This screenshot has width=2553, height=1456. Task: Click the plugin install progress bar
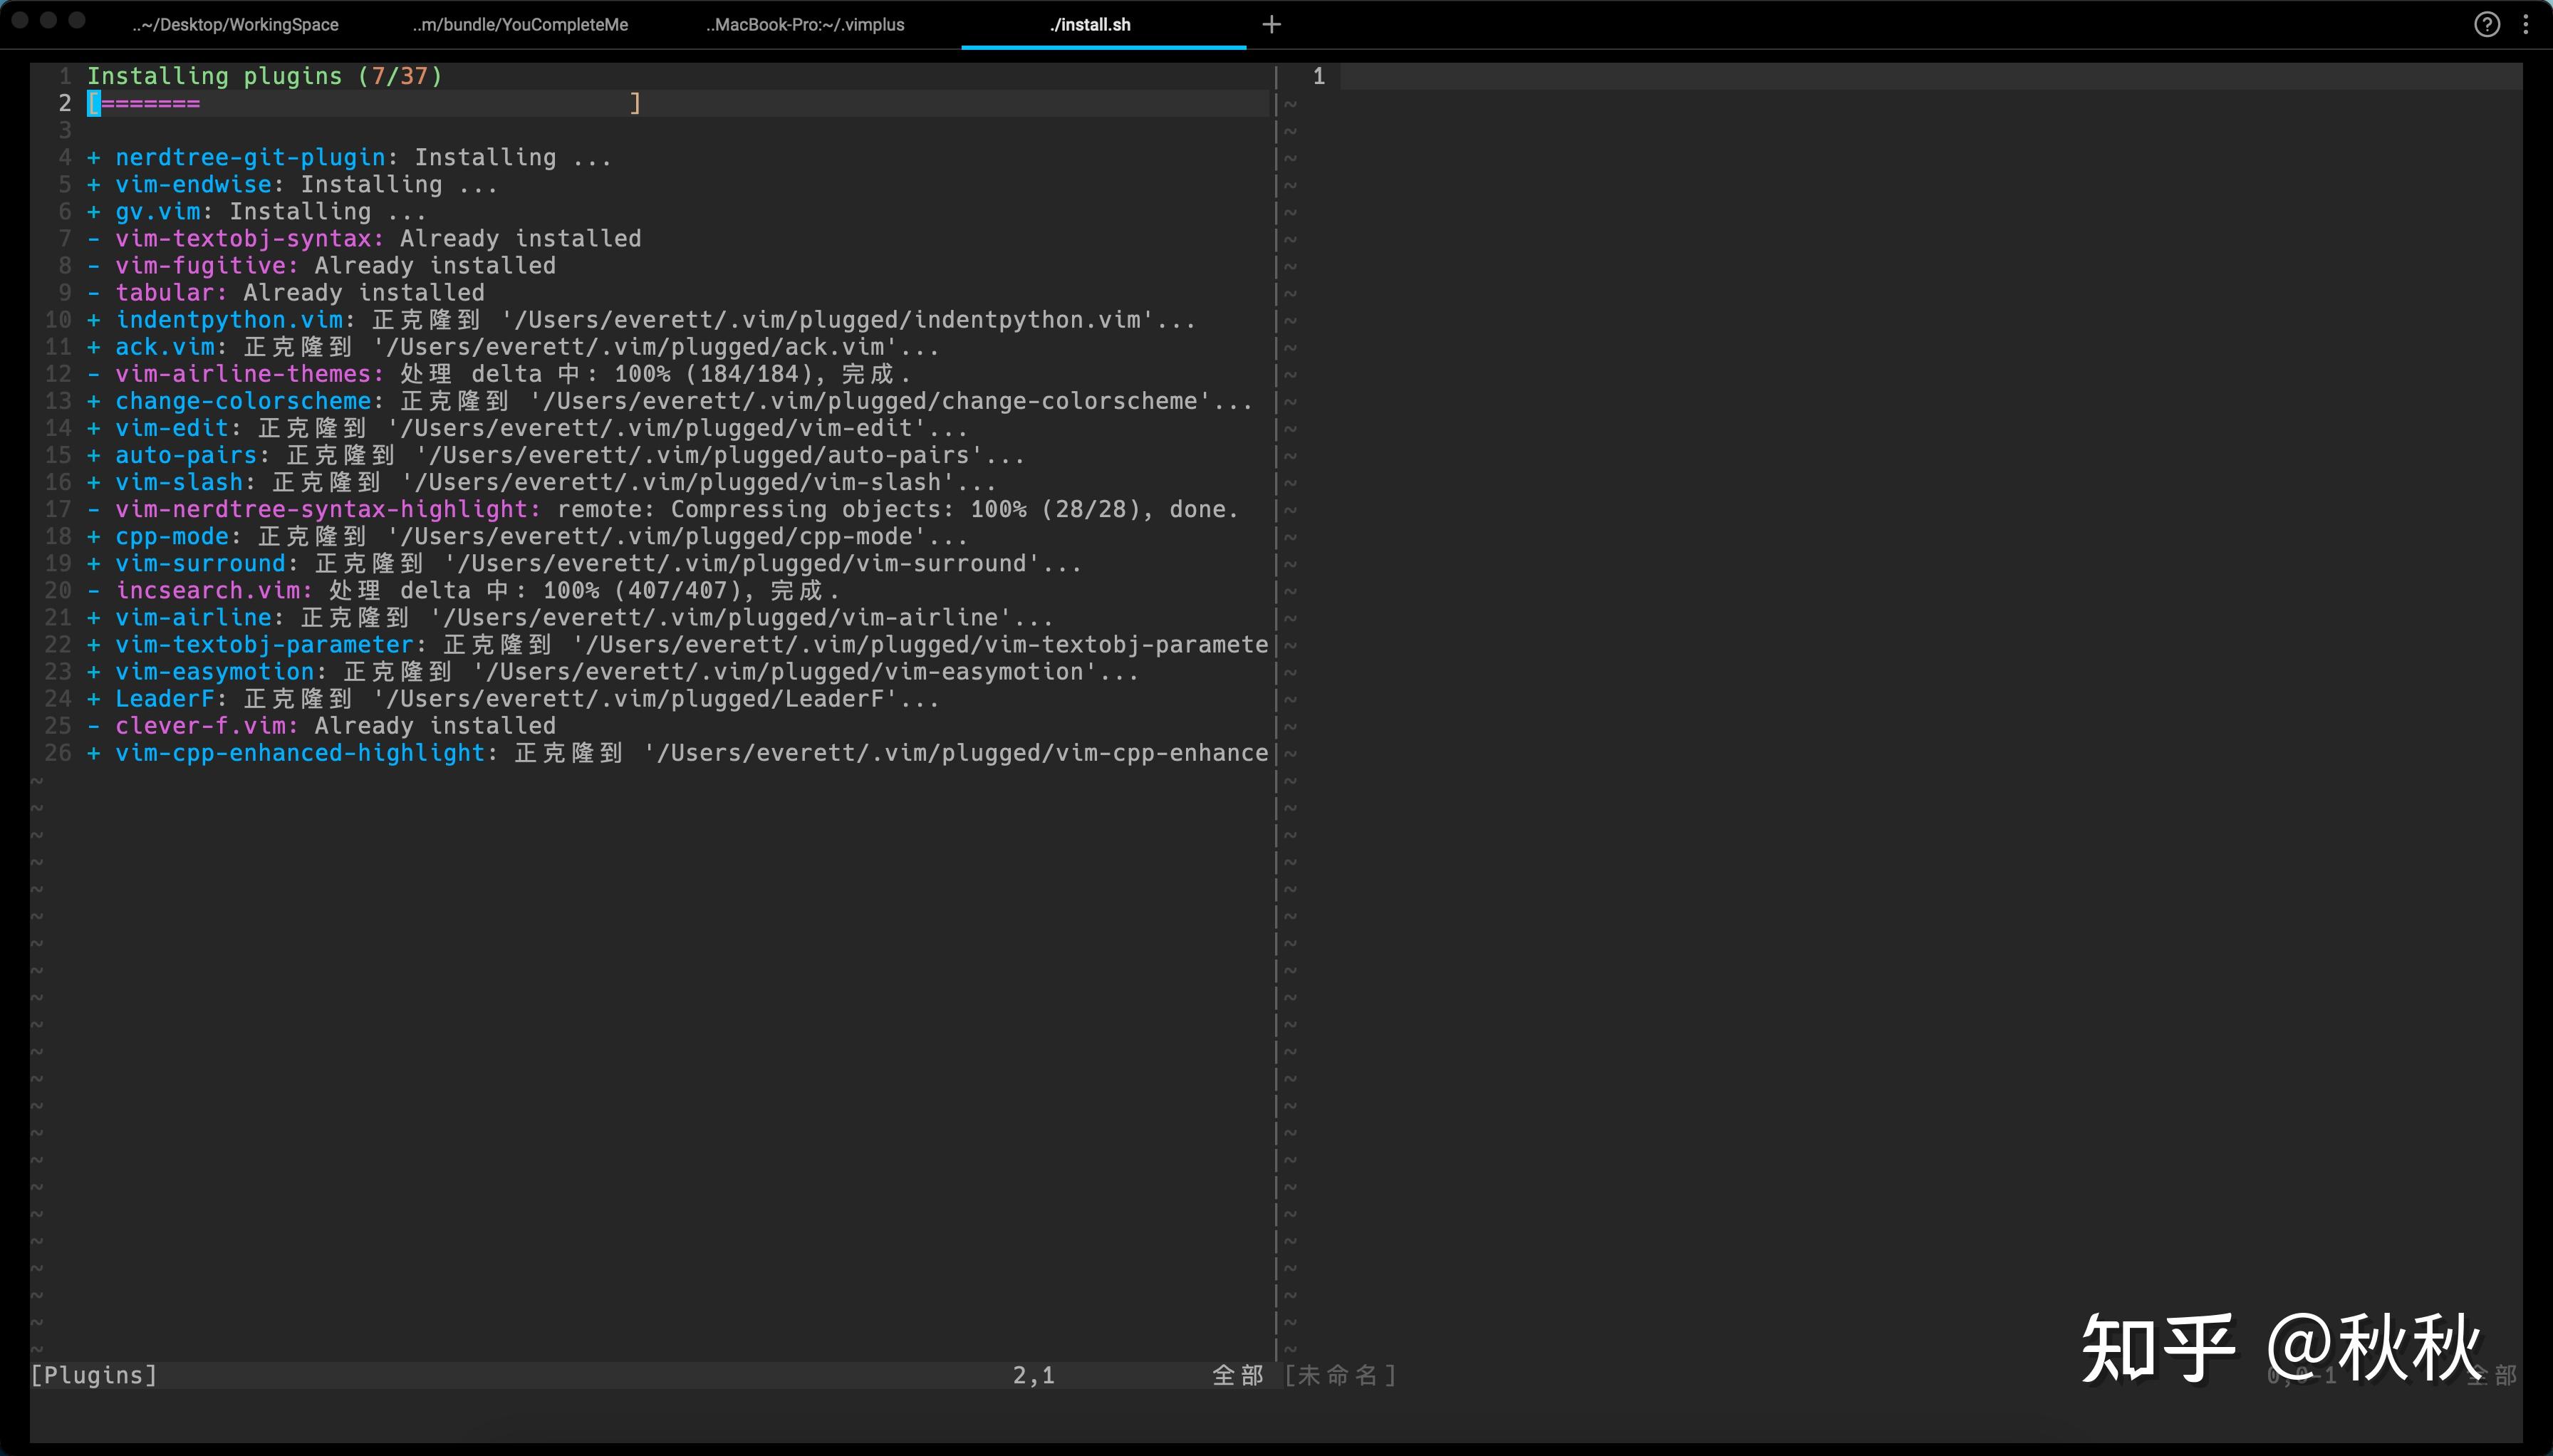(365, 103)
